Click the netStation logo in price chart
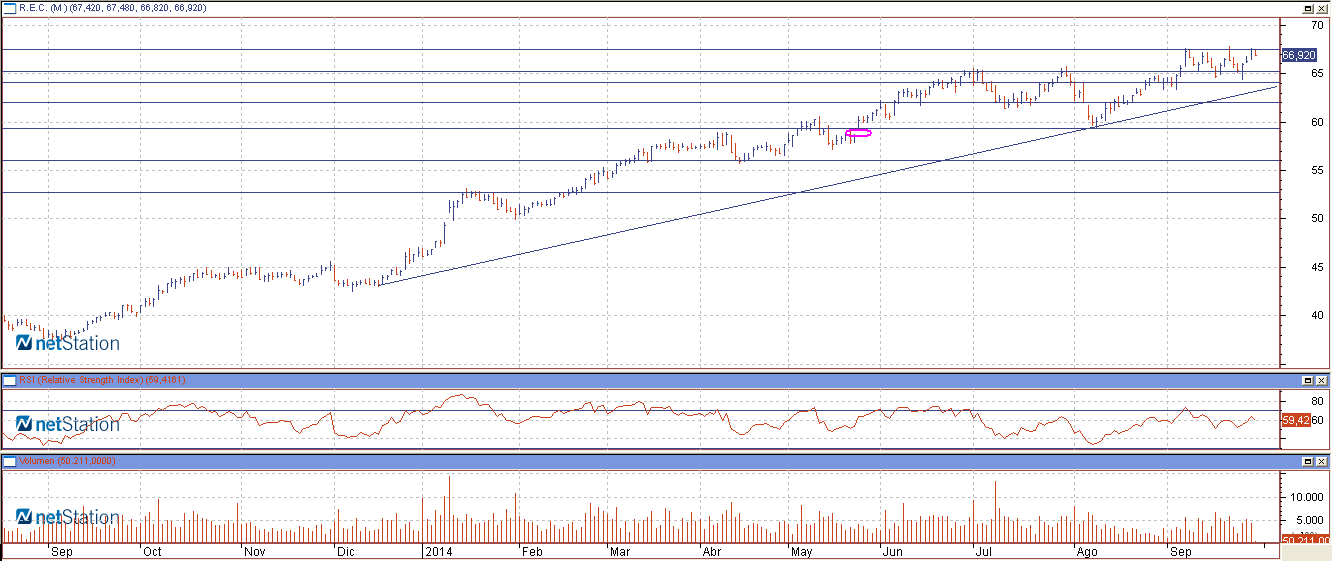This screenshot has width=1332, height=561. [x=67, y=343]
